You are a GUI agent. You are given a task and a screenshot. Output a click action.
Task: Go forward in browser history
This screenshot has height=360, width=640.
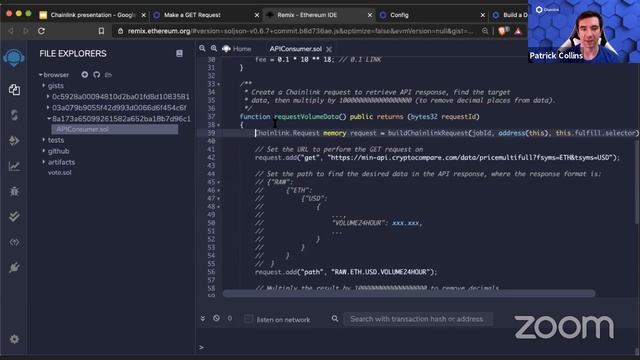26,31
